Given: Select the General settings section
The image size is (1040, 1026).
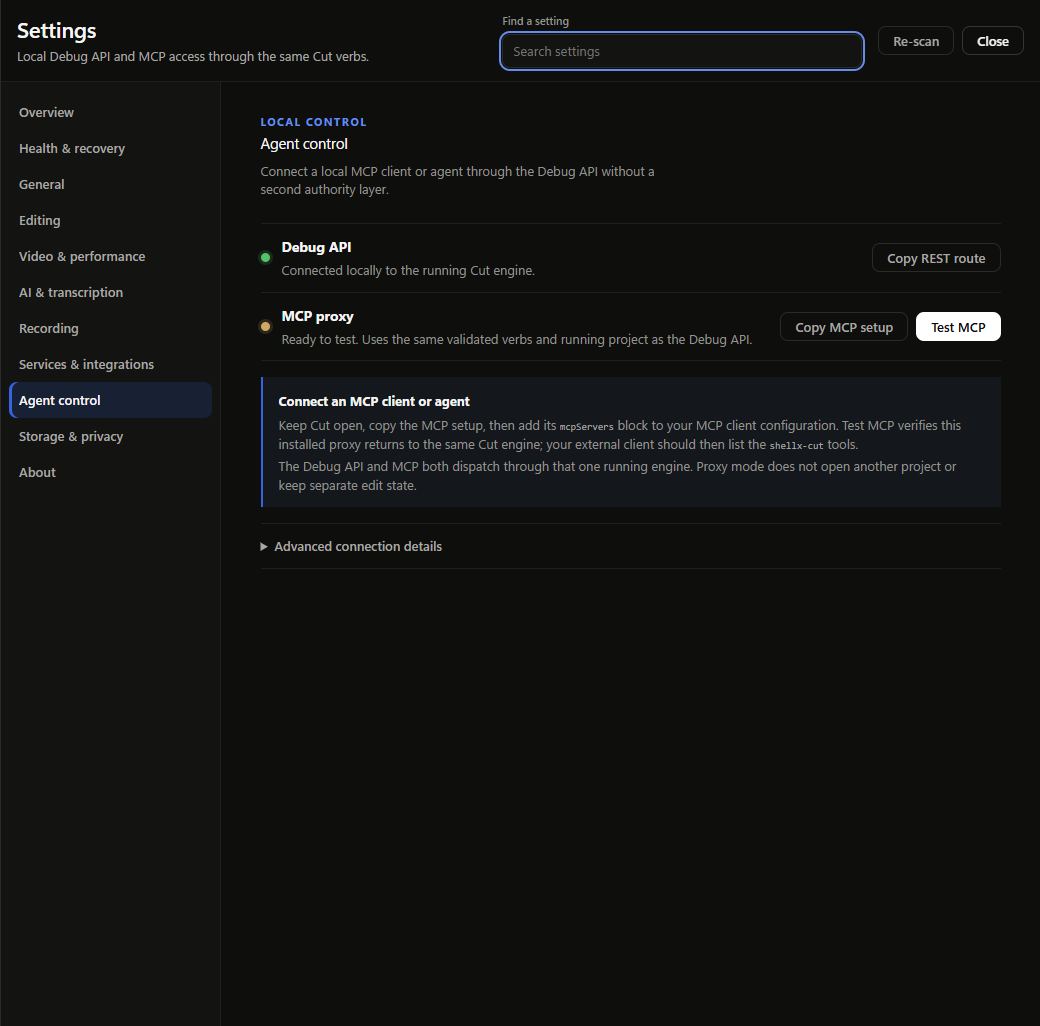Looking at the screenshot, I should click(x=110, y=184).
